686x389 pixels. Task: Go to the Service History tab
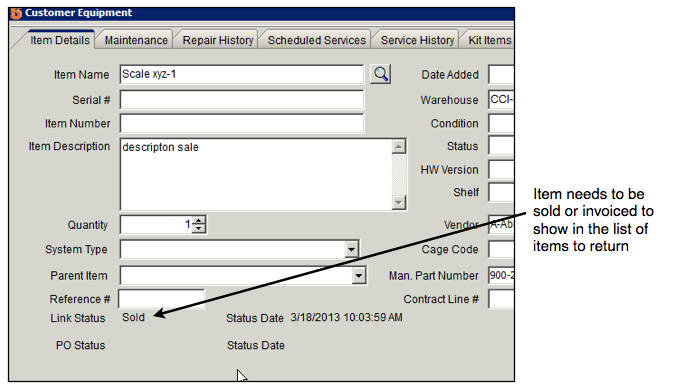[417, 40]
